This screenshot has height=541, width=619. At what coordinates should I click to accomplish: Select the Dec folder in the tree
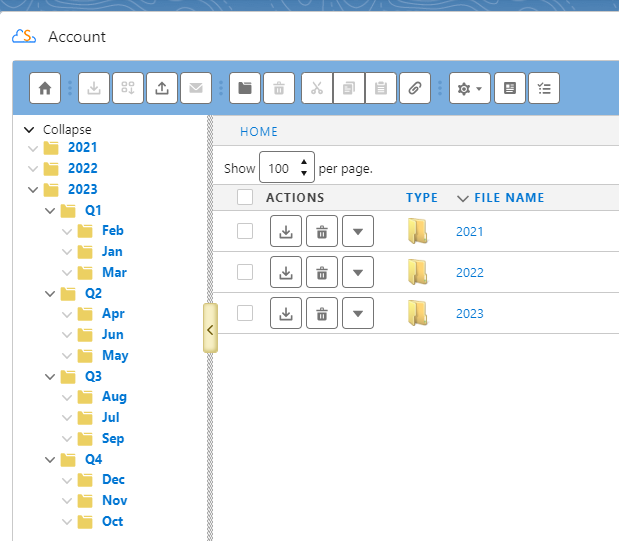click(113, 480)
